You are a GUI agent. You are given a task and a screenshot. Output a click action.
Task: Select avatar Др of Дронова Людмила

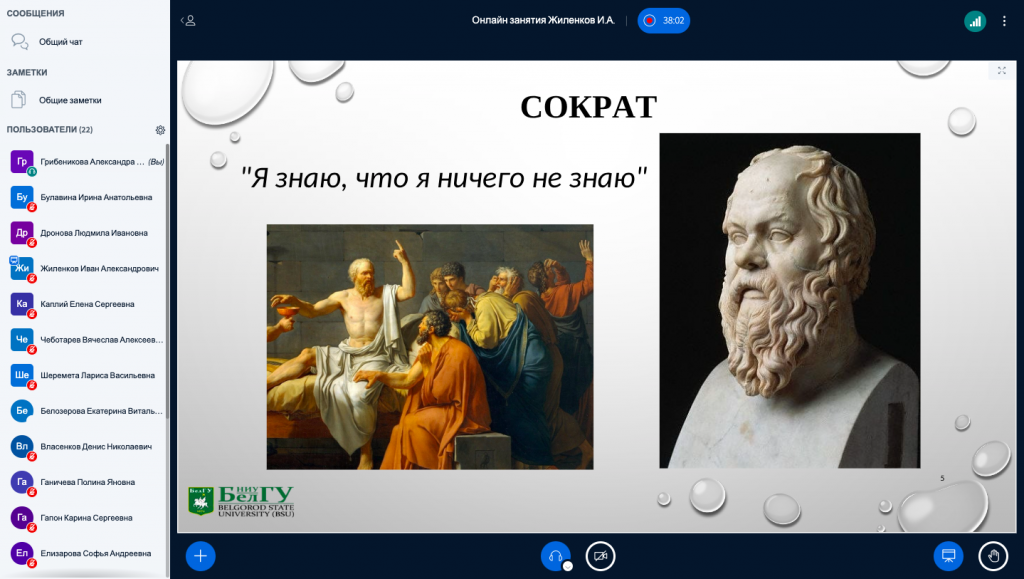[x=22, y=232]
